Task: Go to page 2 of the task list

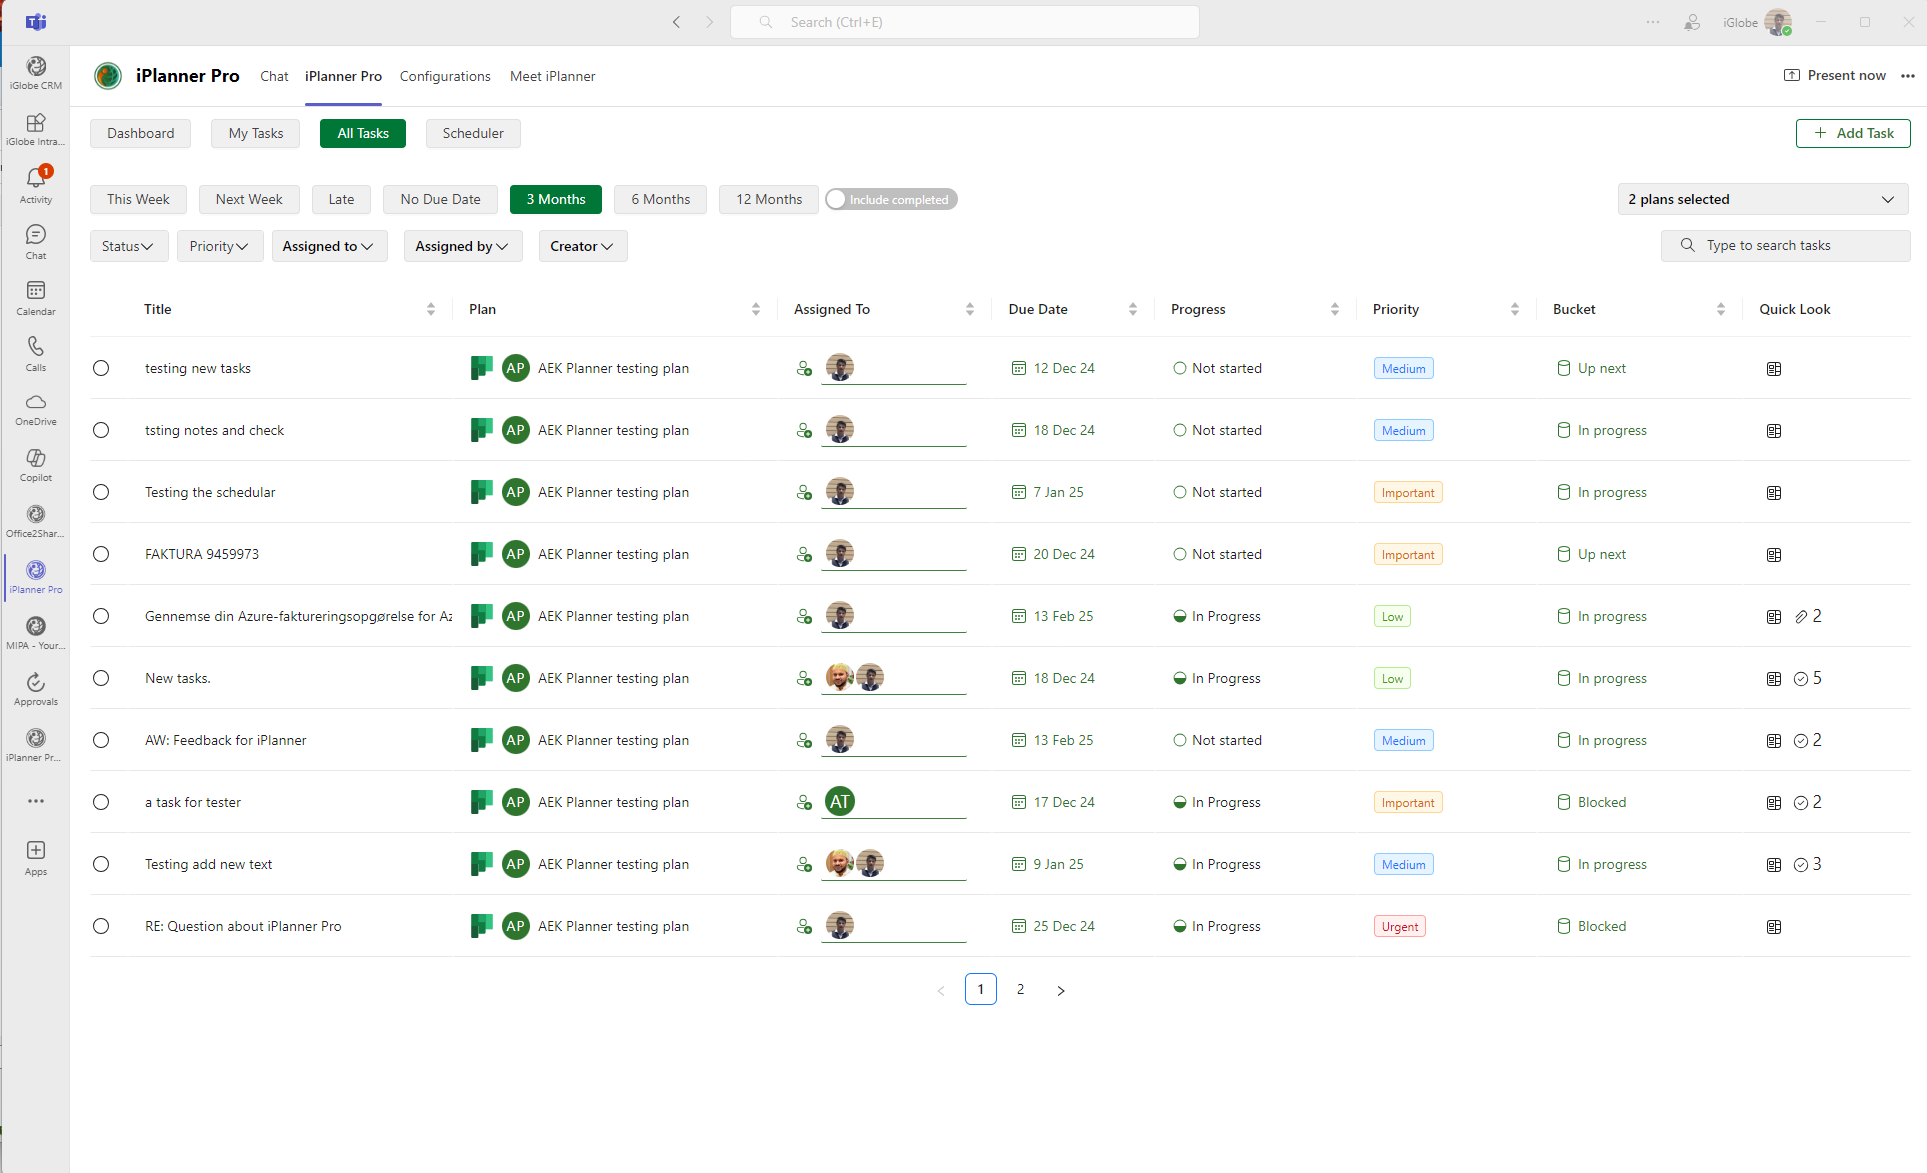Action: [1020, 989]
